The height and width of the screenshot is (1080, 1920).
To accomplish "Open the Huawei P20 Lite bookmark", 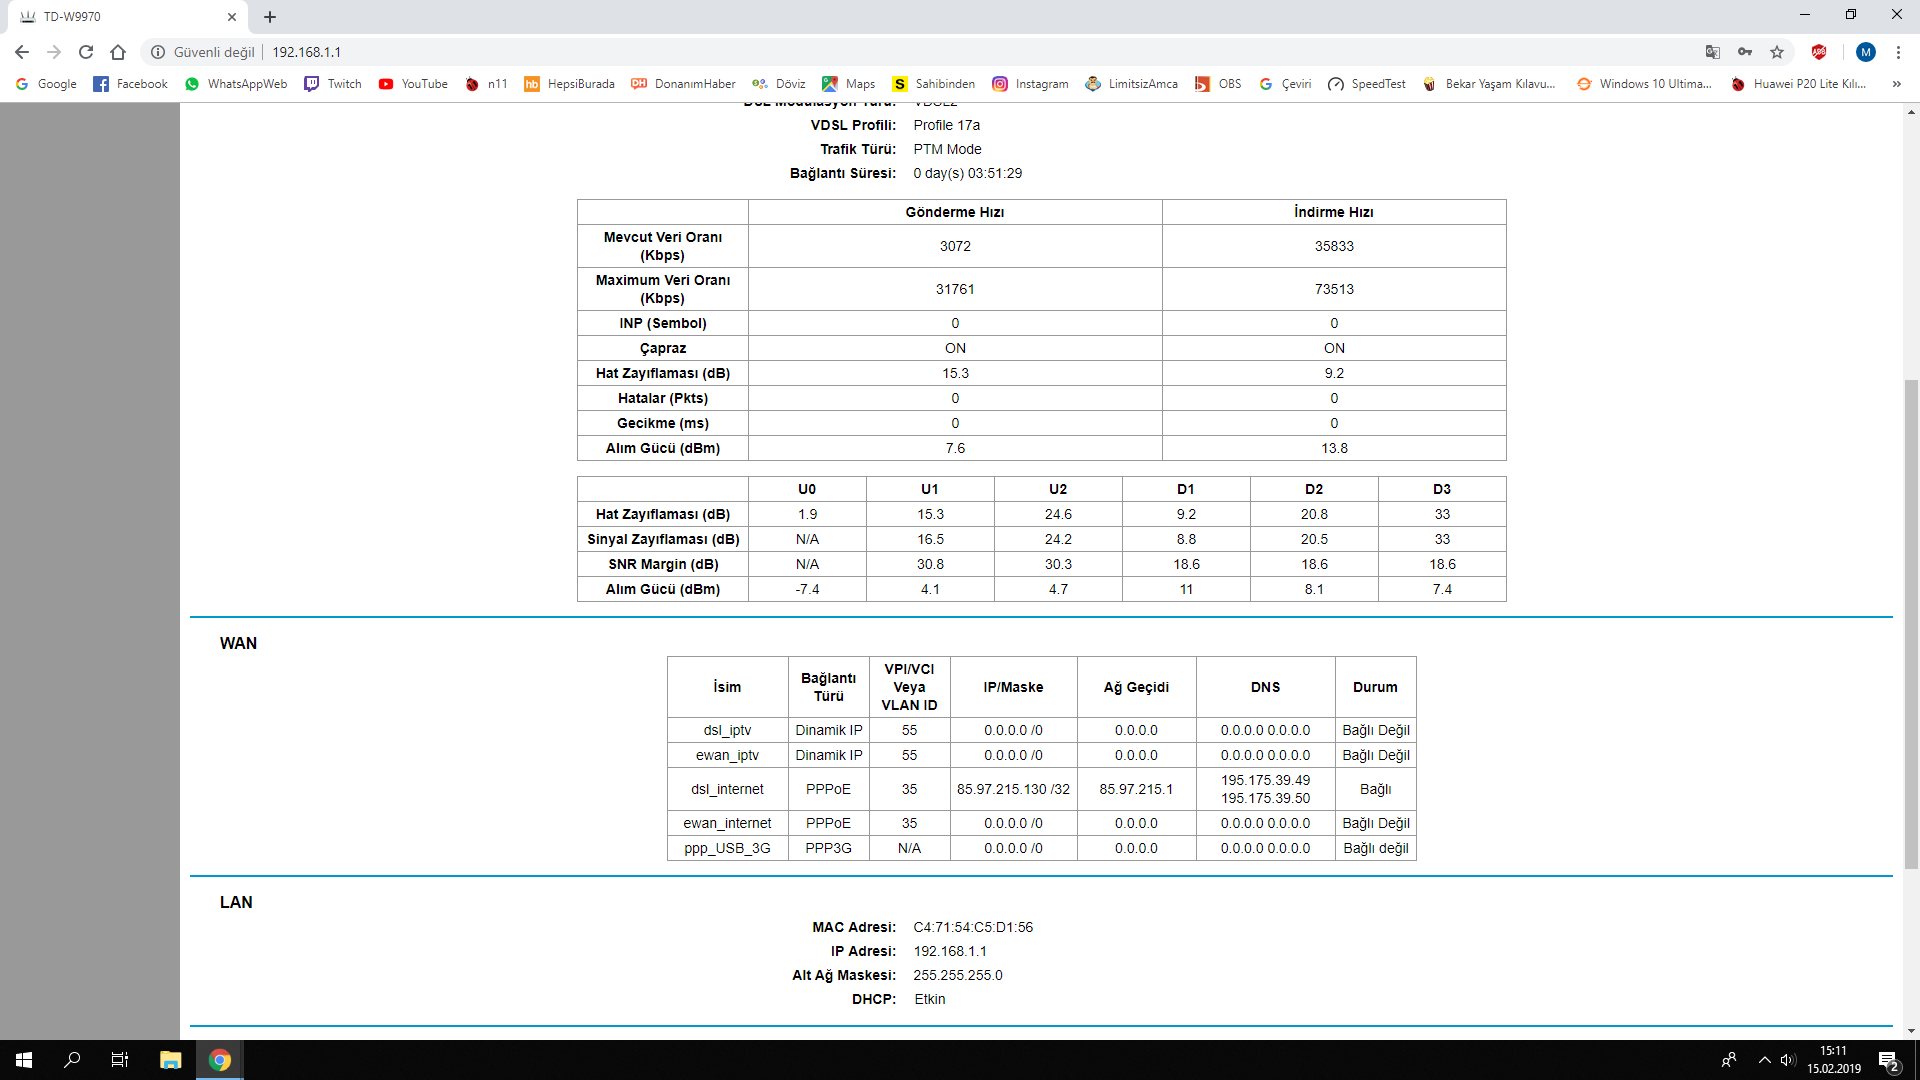I will (1799, 84).
